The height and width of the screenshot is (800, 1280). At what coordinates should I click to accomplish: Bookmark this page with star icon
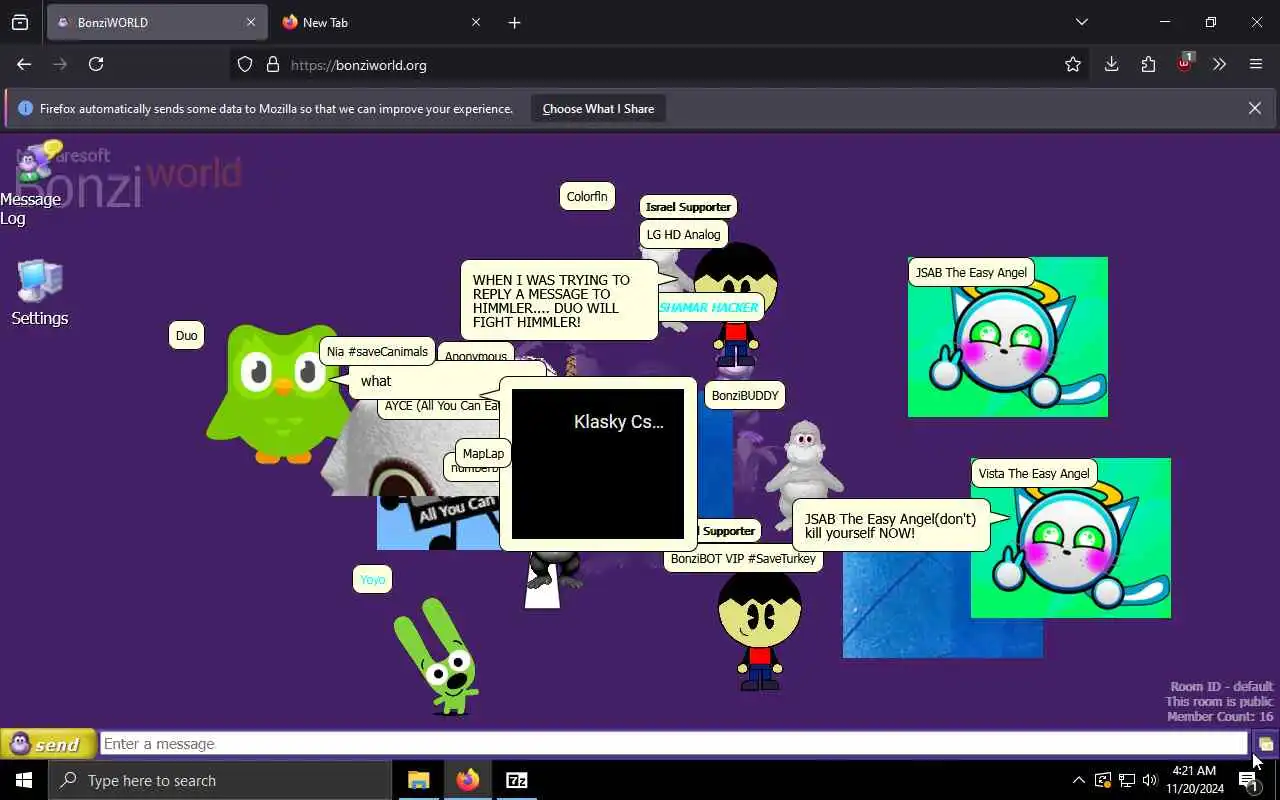point(1073,64)
